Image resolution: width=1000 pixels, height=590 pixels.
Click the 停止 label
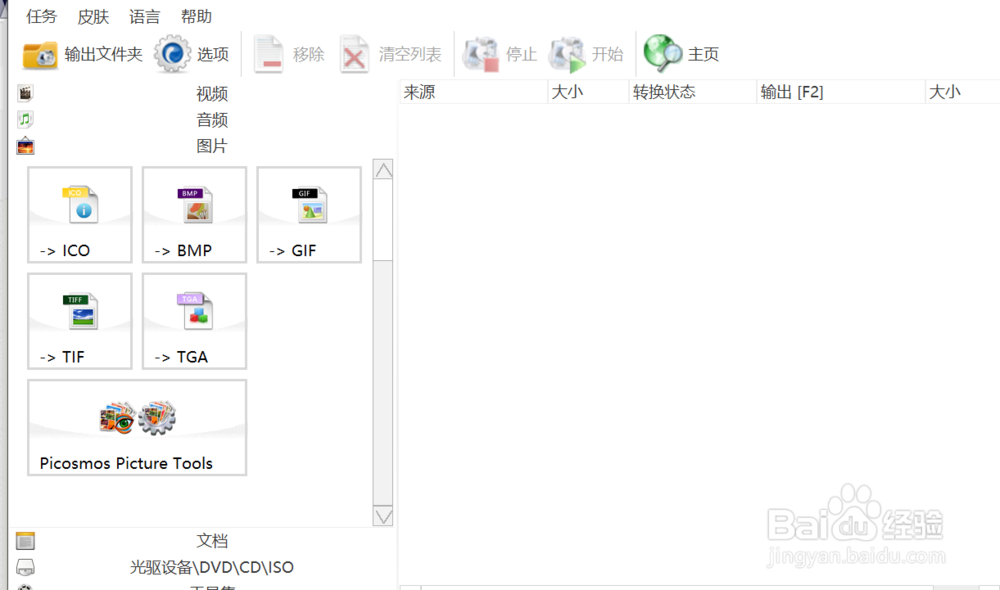tap(522, 54)
